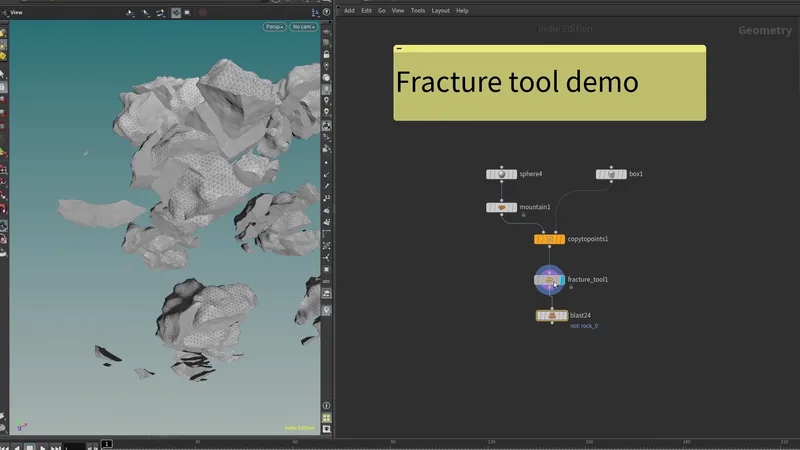Open the Edit menu in network editor
The height and width of the screenshot is (450, 800).
coord(366,11)
